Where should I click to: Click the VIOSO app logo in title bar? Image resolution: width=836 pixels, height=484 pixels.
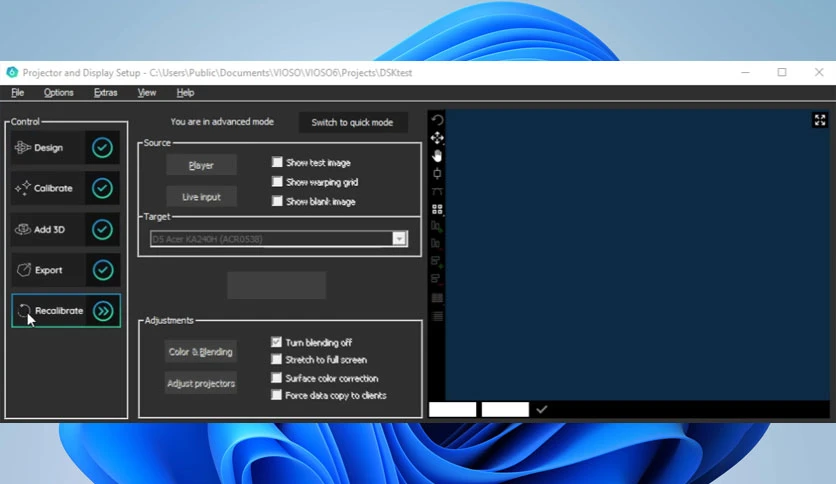12,72
